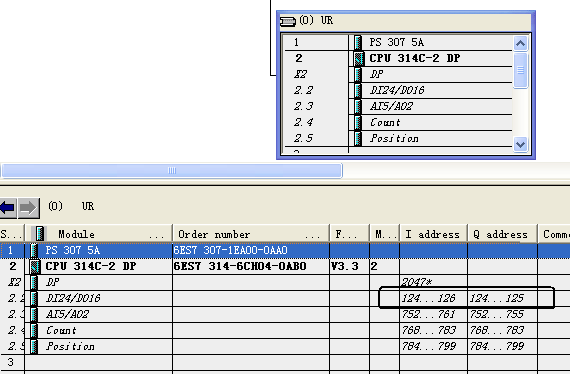Image resolution: width=570 pixels, height=374 pixels.
Task: Click order number 6ES7 307-1EA00-0AA0
Action: 230,250
